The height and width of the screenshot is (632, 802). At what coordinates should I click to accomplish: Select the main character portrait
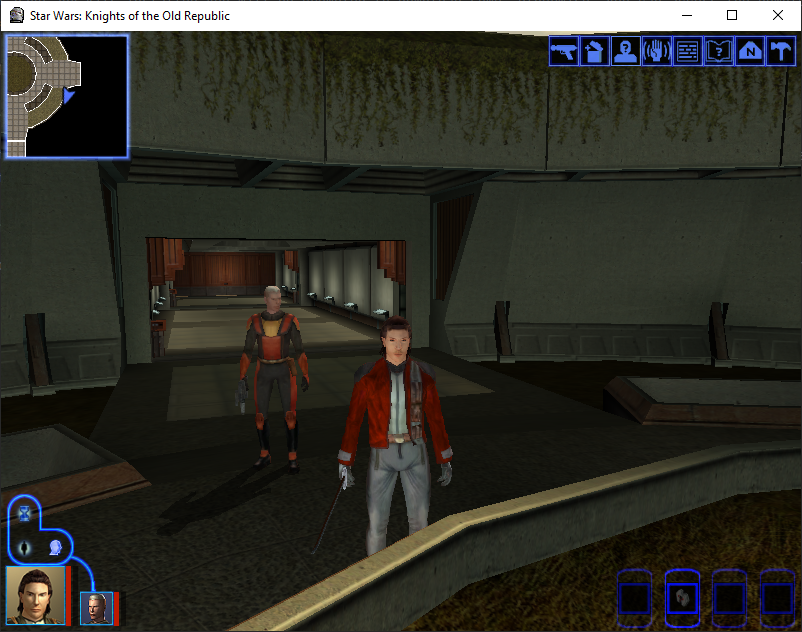pyautogui.click(x=35, y=595)
